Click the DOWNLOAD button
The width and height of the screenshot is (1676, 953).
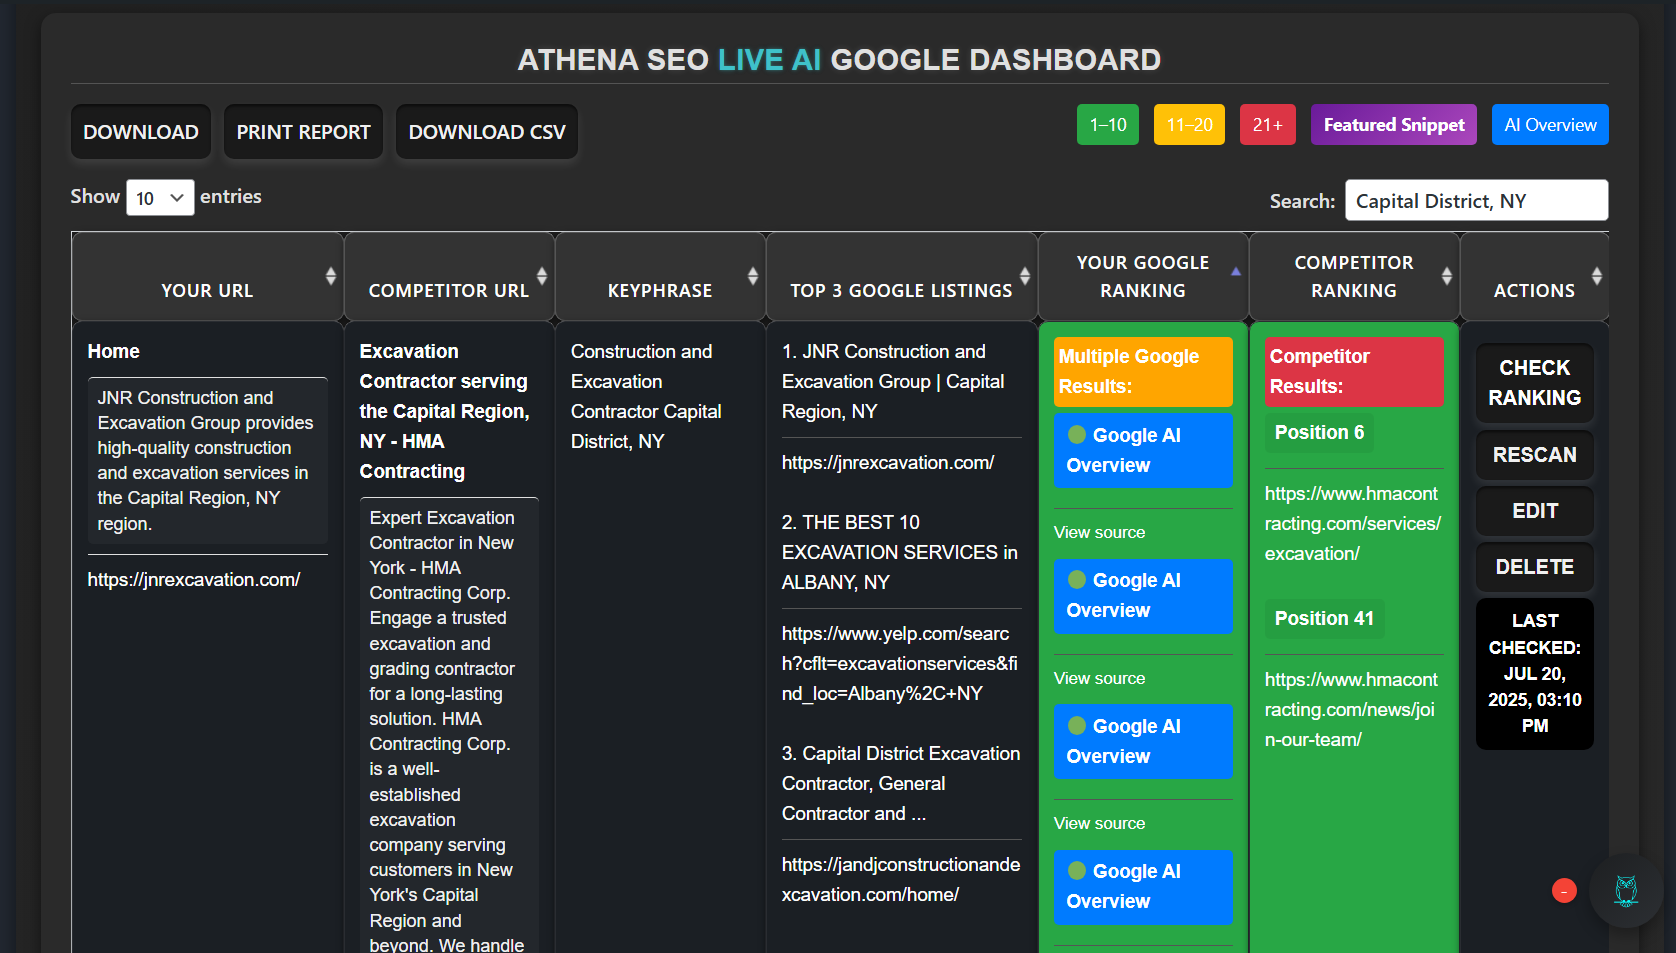[141, 132]
